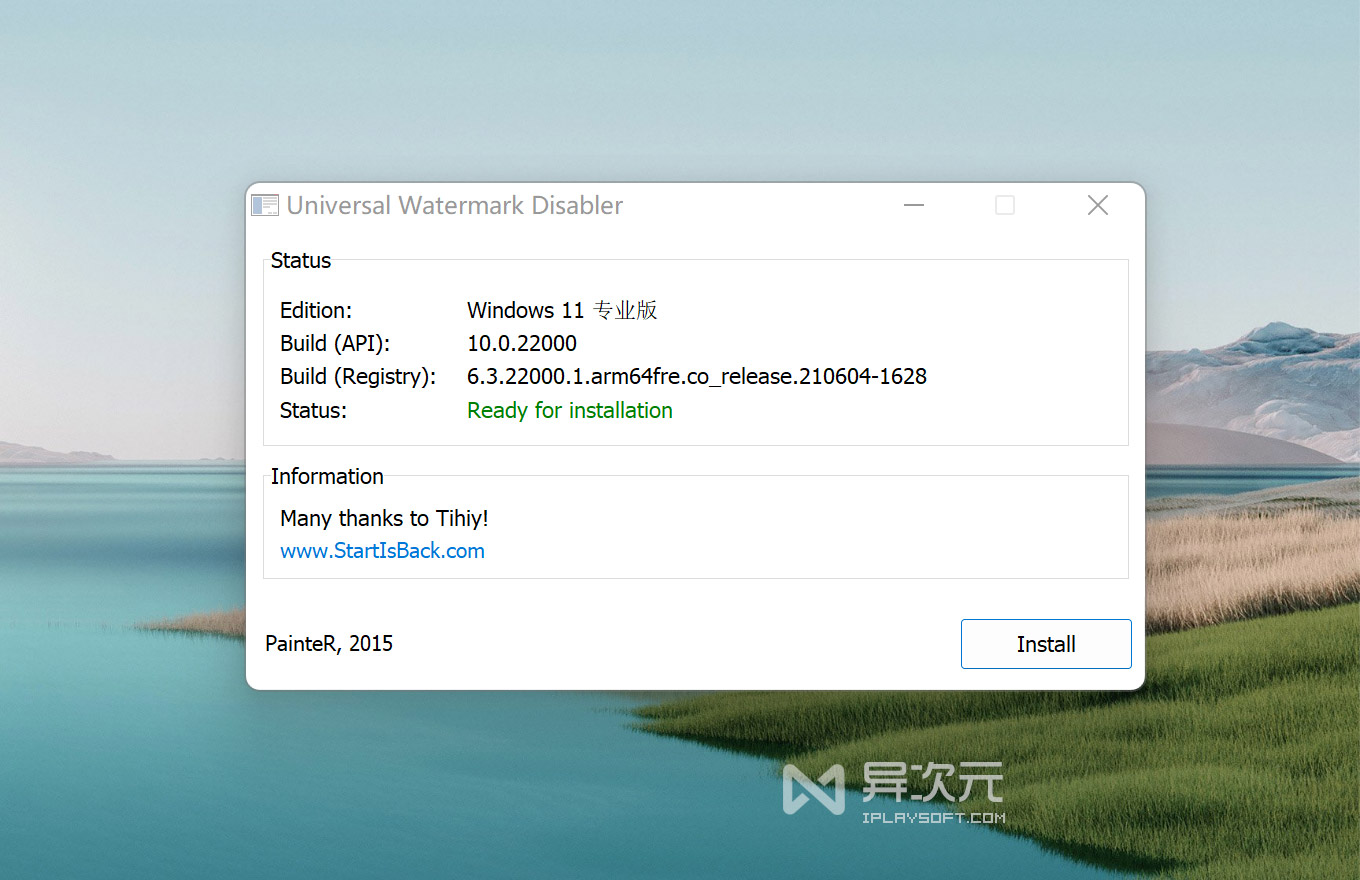Select the Many thanks to Tihiy! text
Screen dimensions: 1360x880
coord(384,518)
